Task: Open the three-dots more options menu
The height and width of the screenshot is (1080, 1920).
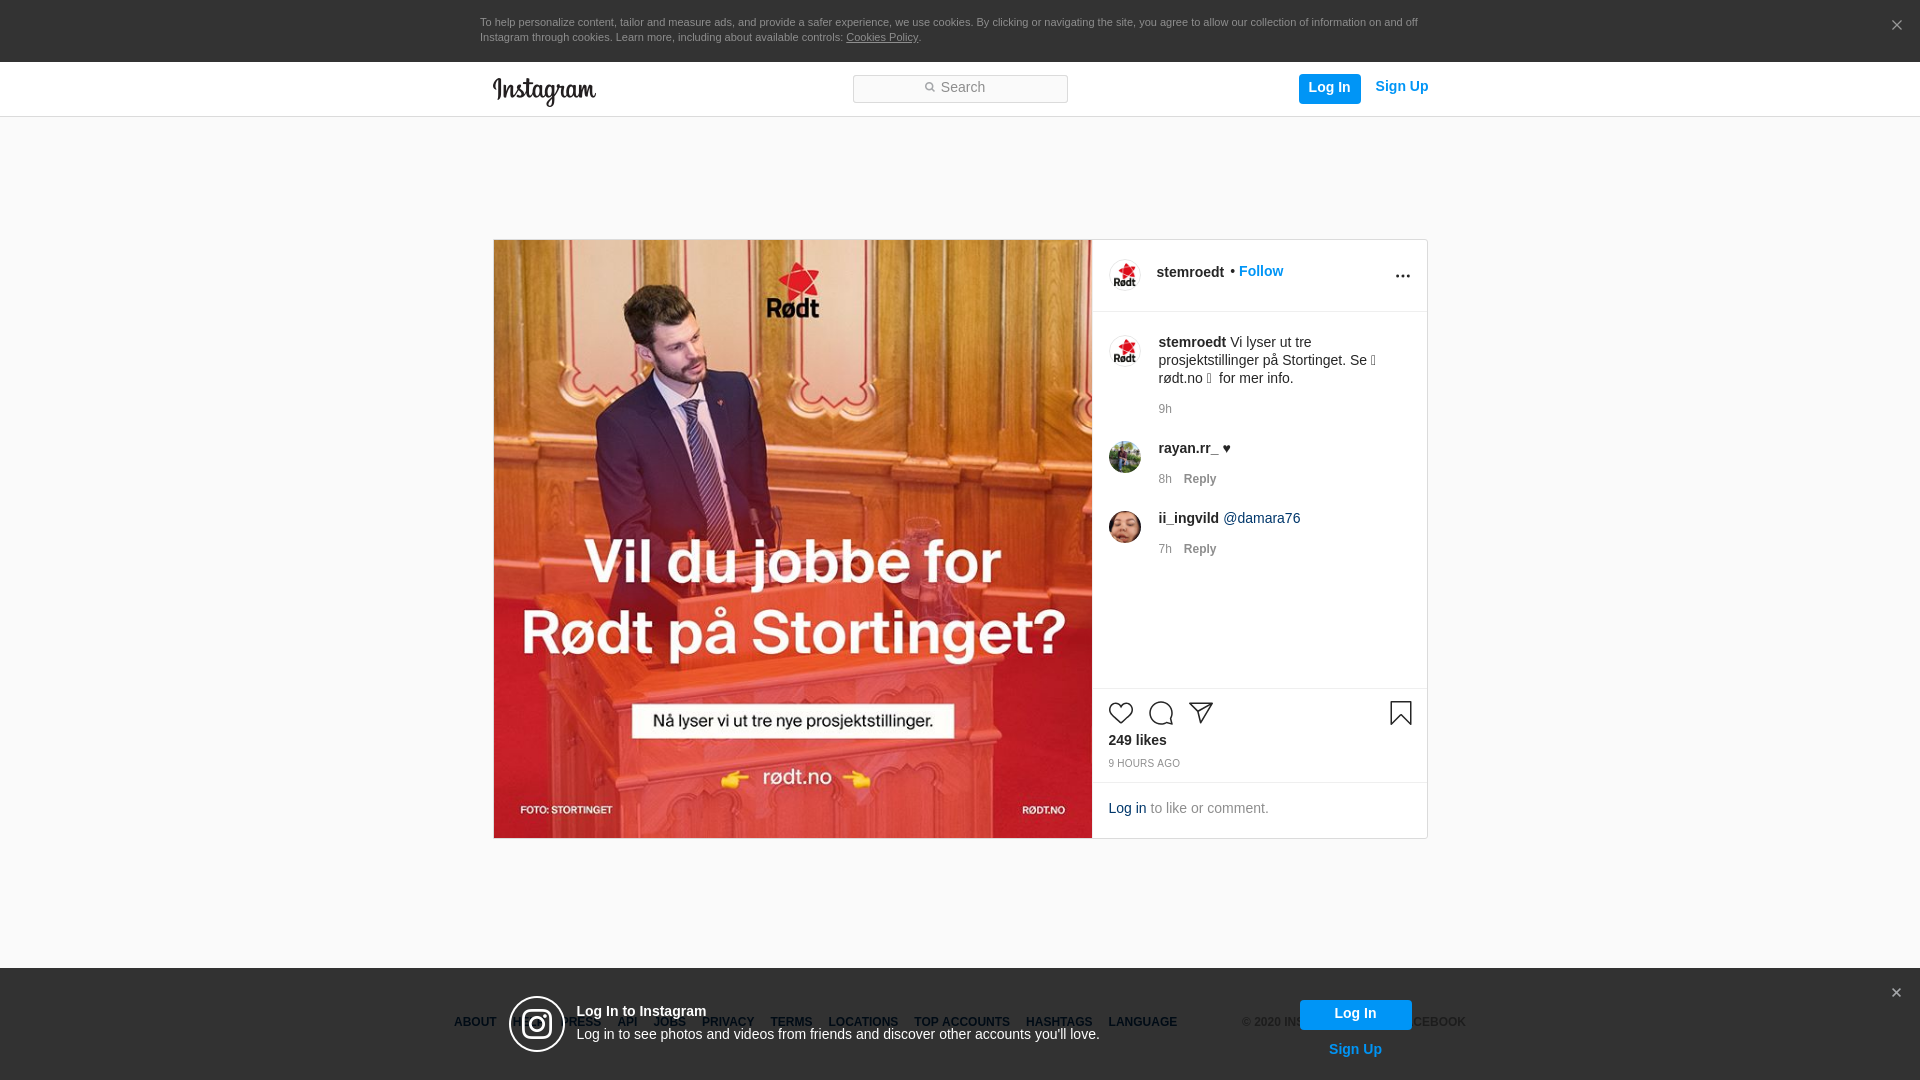Action: click(1402, 276)
